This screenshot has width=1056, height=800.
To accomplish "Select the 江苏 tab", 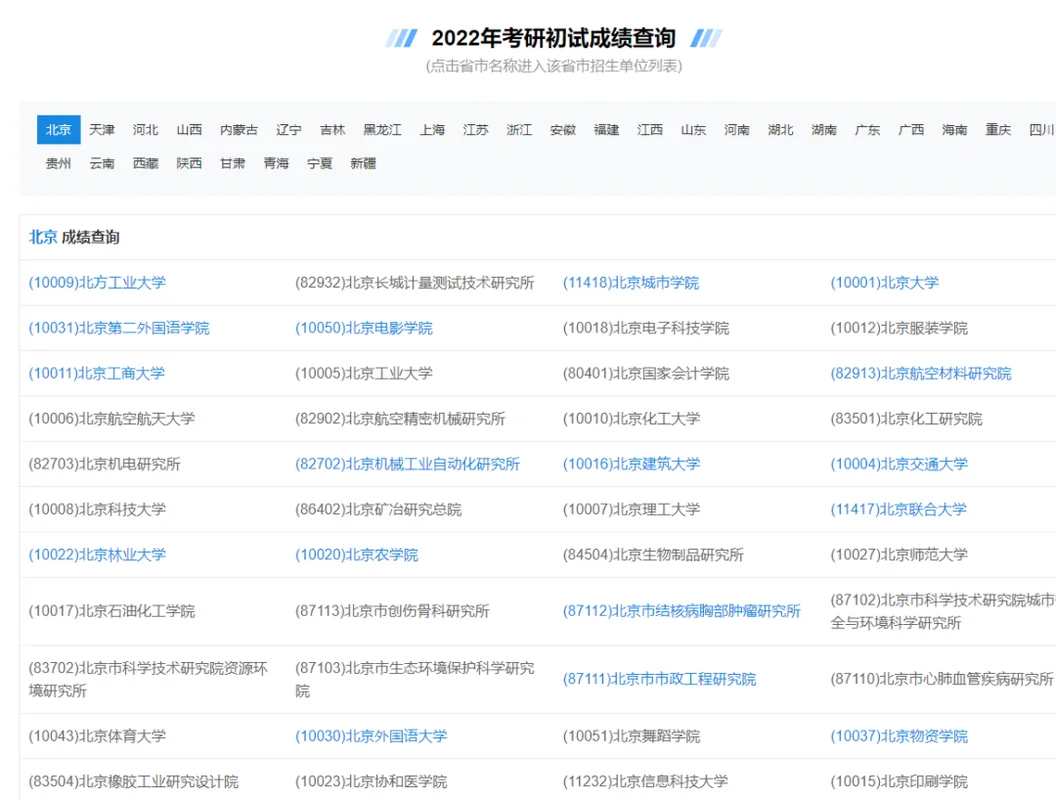I will coord(475,129).
